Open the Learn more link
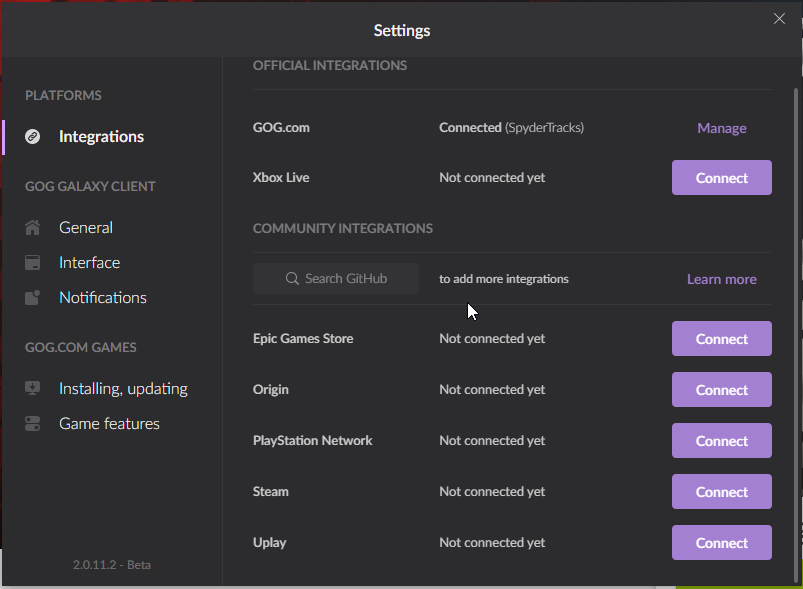803x589 pixels. click(x=722, y=279)
